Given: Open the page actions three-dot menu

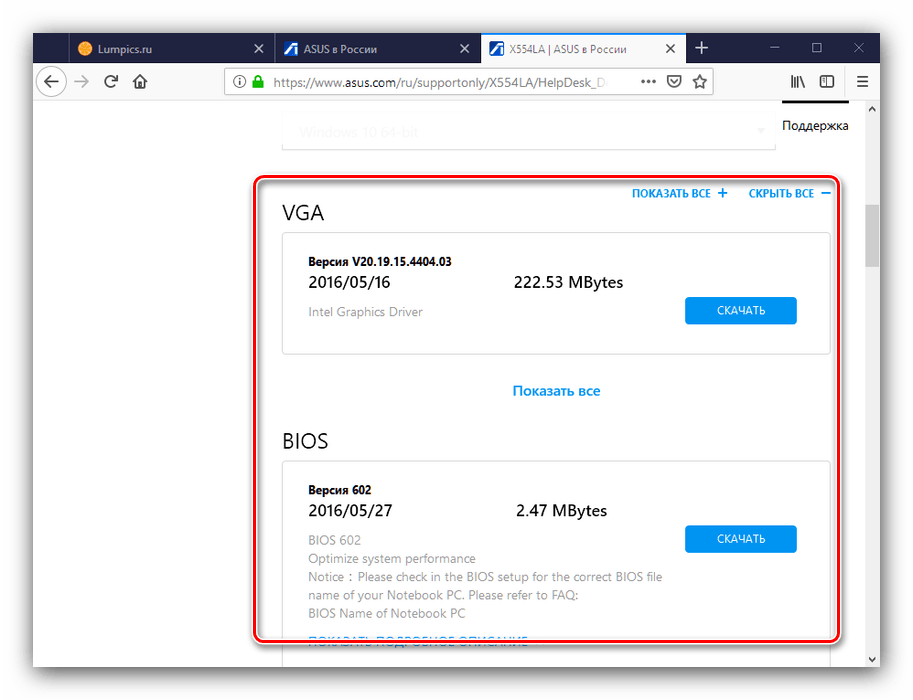Looking at the screenshot, I should tap(648, 82).
